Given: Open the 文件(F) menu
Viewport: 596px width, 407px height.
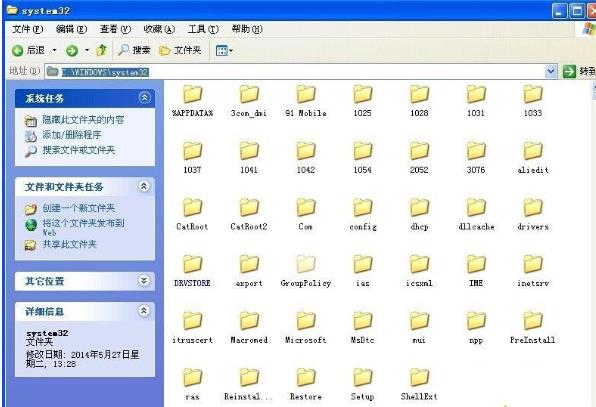Looking at the screenshot, I should pos(28,29).
